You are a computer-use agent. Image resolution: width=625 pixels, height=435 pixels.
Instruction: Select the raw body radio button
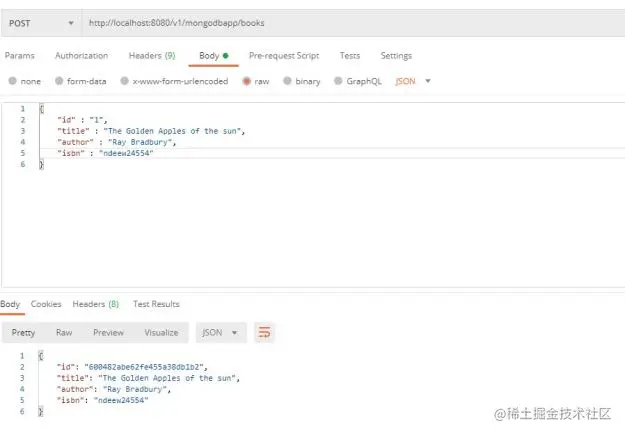coord(246,81)
